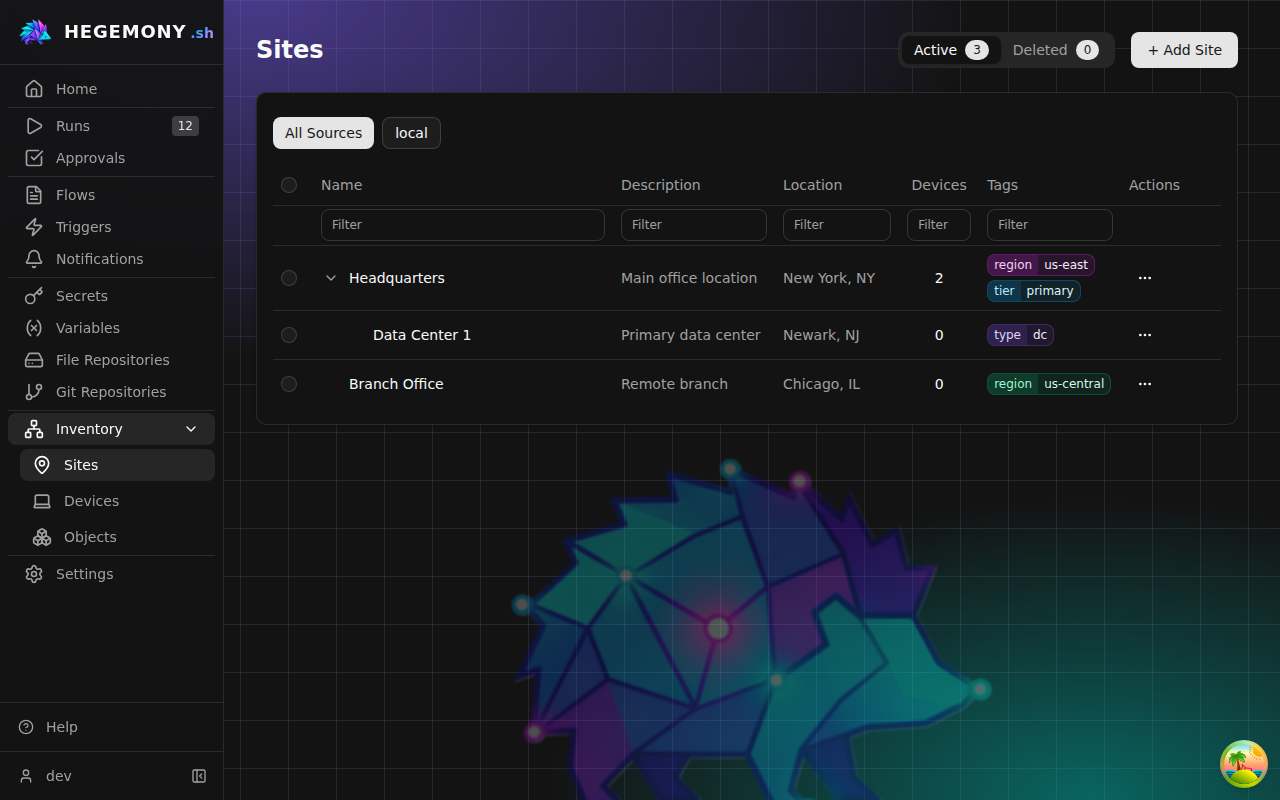Go to Runs page showing 12 badge
The width and height of the screenshot is (1280, 800).
click(x=111, y=126)
